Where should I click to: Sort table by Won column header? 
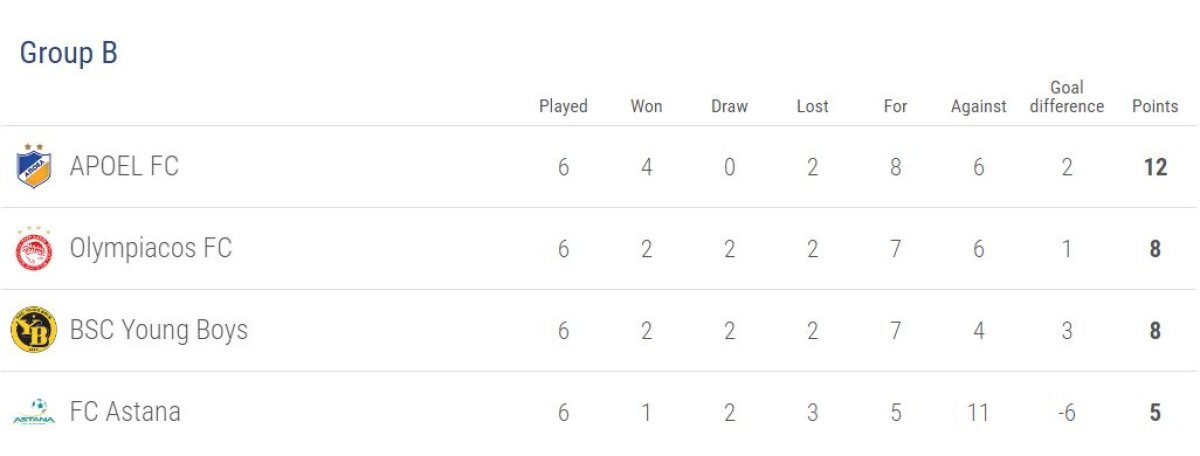tap(646, 106)
